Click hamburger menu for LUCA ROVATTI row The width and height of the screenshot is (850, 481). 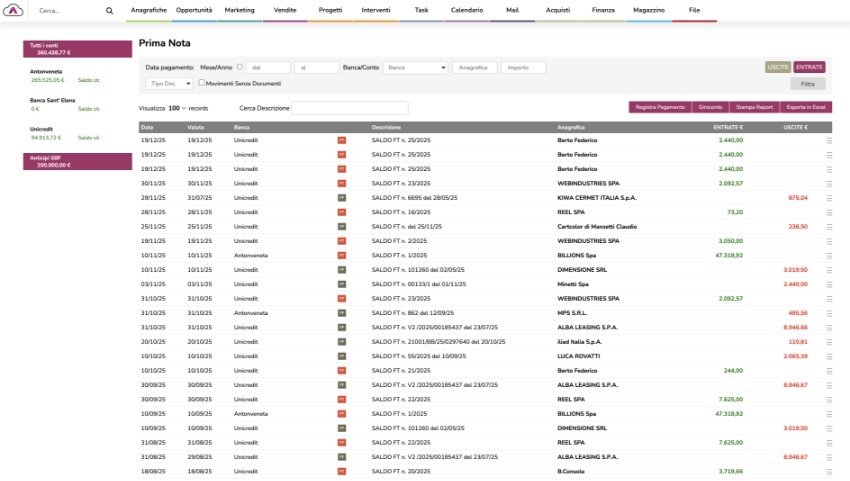coord(828,356)
